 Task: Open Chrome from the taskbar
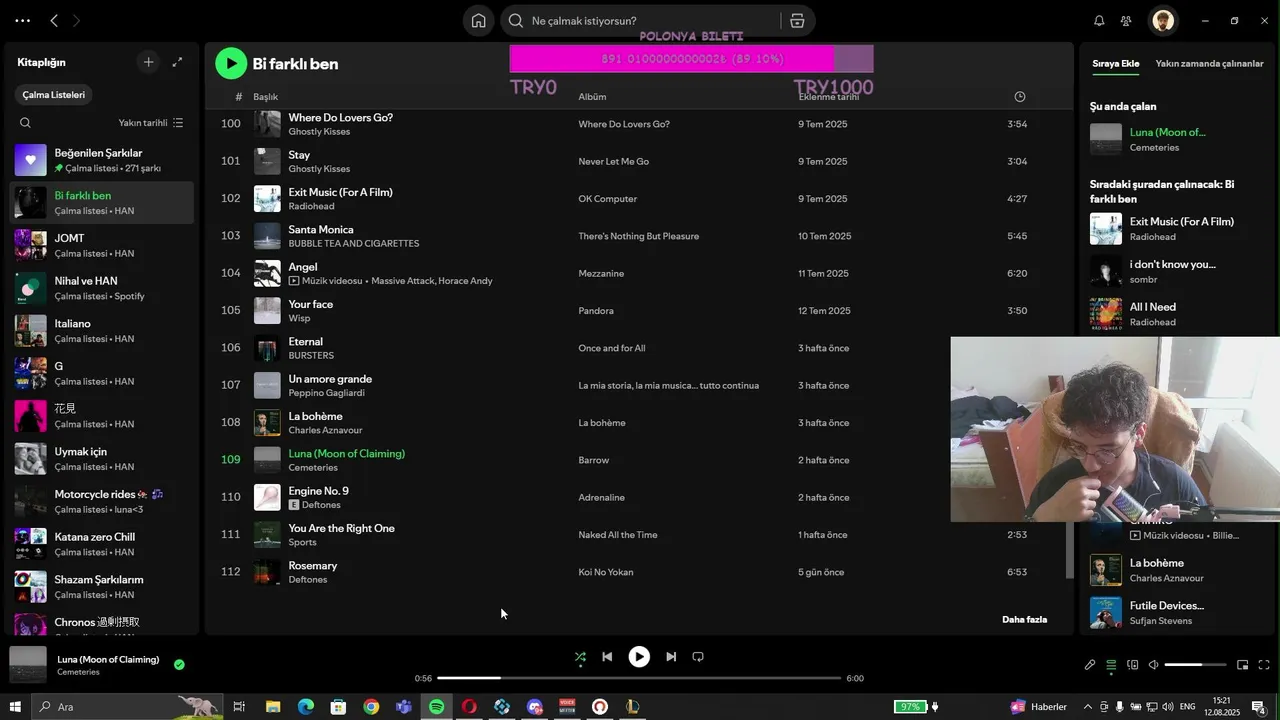(371, 707)
